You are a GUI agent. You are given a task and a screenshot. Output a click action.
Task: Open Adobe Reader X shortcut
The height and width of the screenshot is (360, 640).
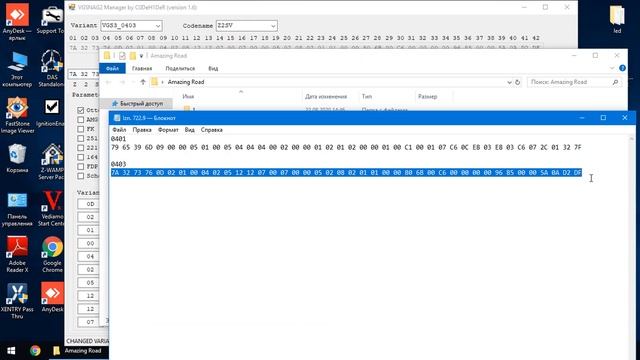[x=17, y=255]
